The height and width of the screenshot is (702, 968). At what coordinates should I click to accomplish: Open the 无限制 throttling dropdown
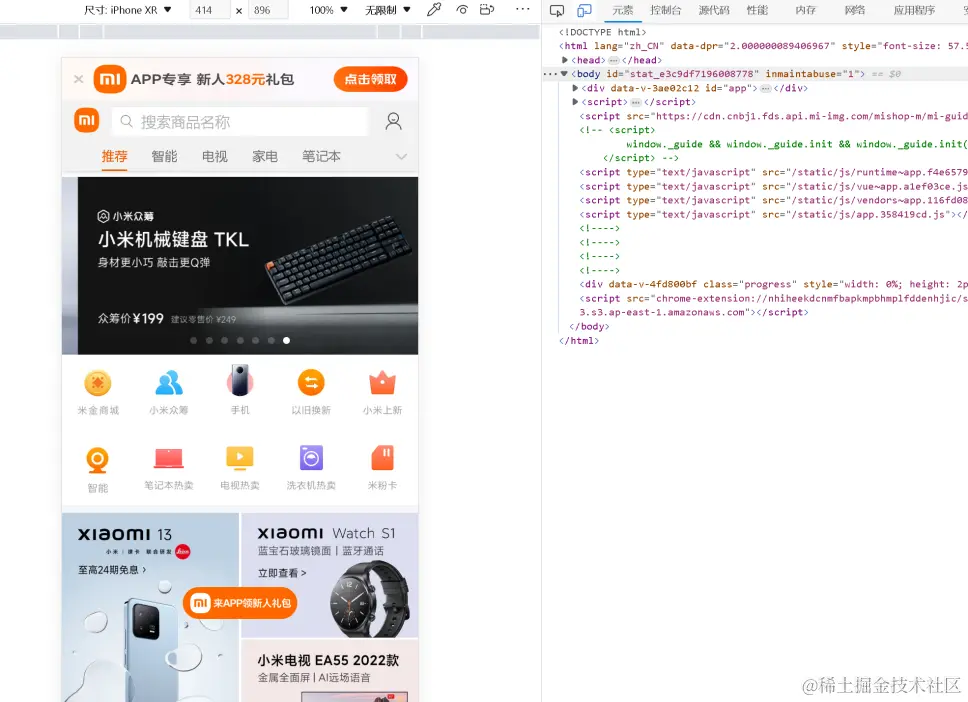(388, 10)
